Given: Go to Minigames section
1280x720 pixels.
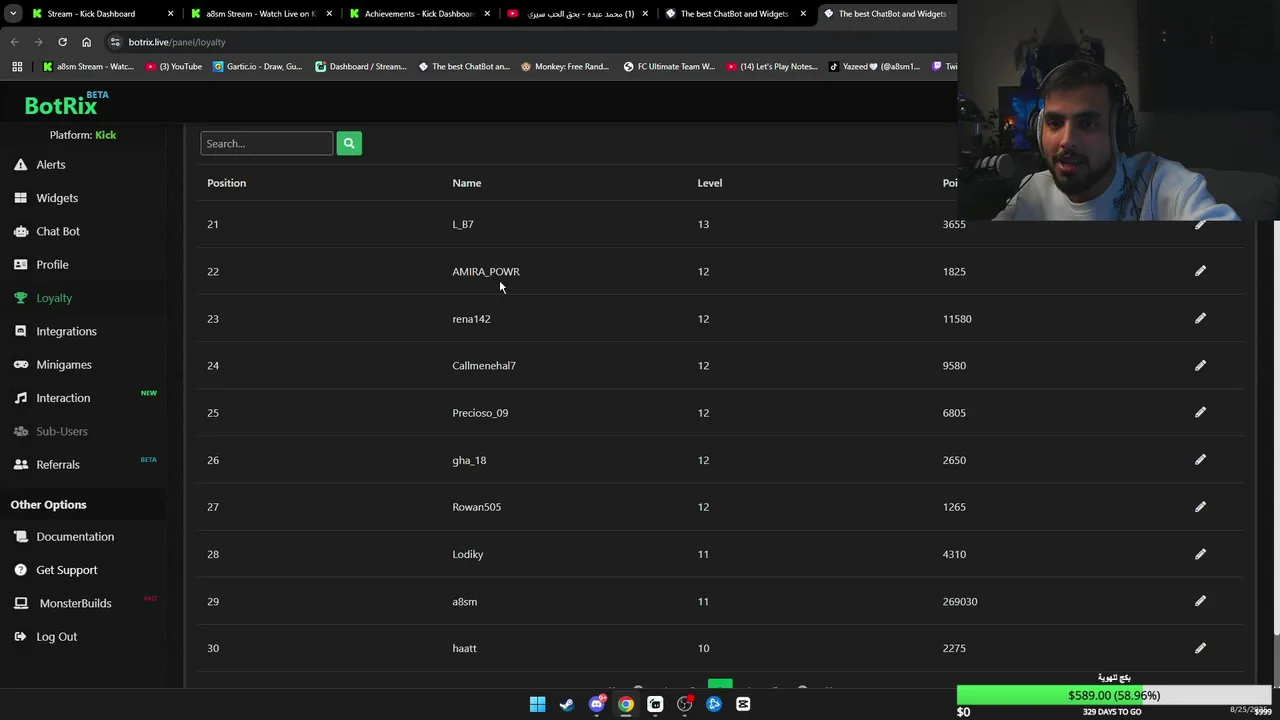Looking at the screenshot, I should 64,364.
